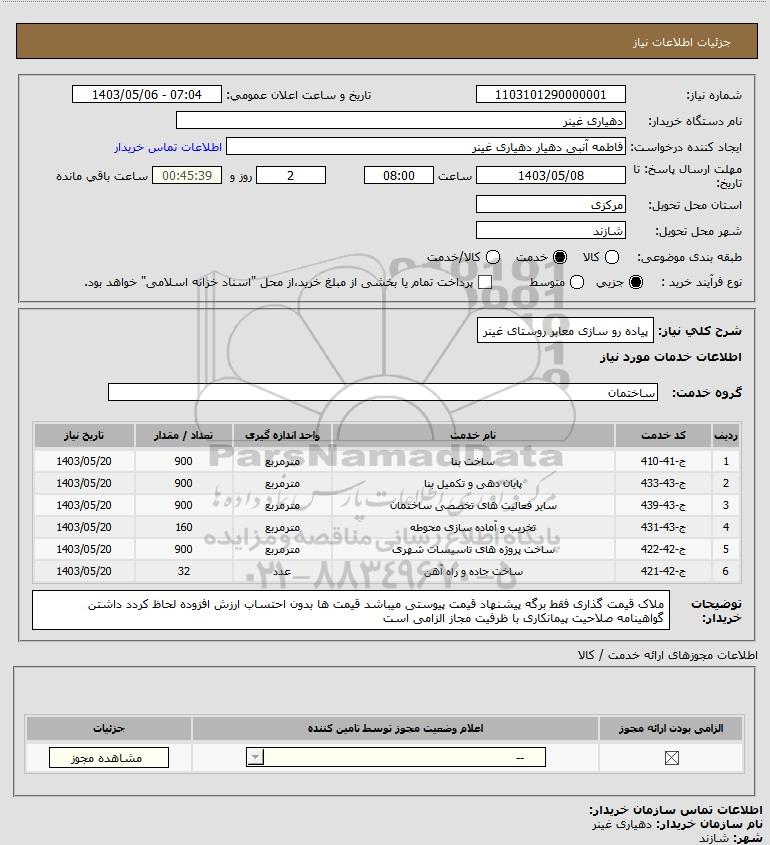Click the buyer organization field دهیاری غینر

point(400,121)
